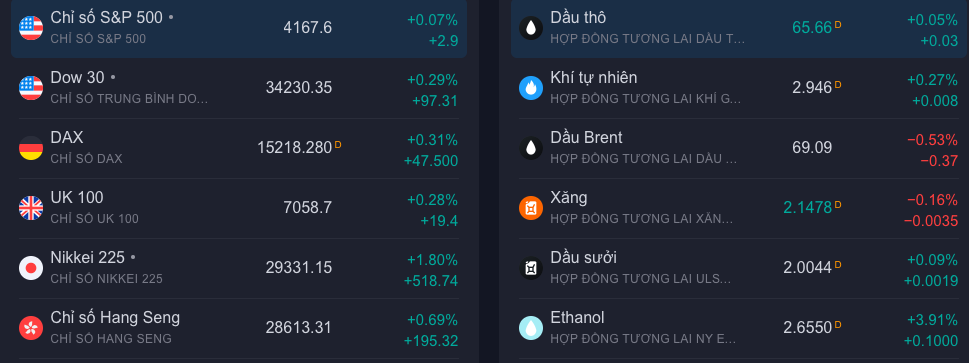Select the German flag icon for DAX
969x363 pixels.
(x=31, y=148)
